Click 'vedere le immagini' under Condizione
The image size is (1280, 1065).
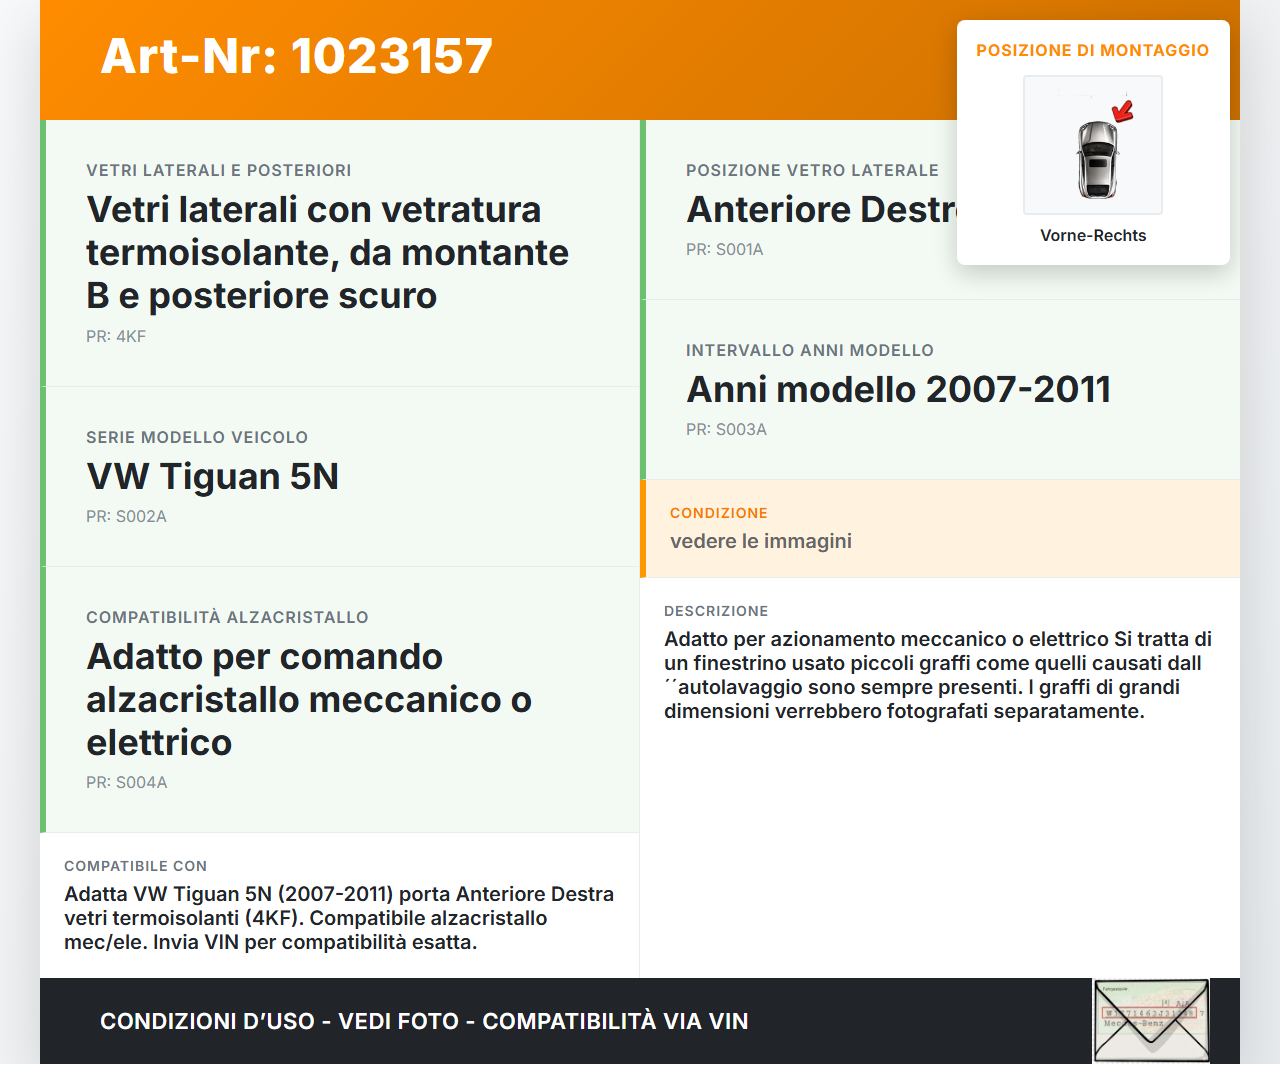pos(760,541)
